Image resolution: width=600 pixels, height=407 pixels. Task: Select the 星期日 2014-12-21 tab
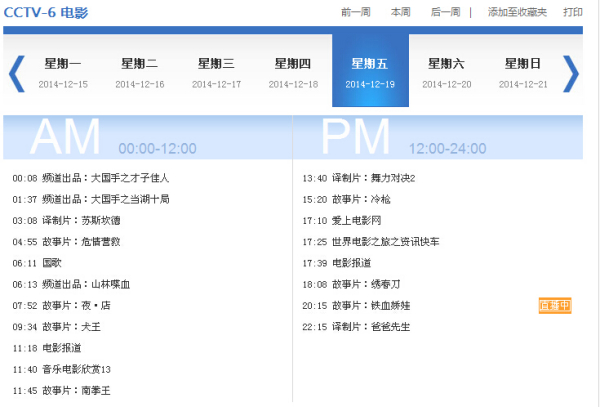523,73
